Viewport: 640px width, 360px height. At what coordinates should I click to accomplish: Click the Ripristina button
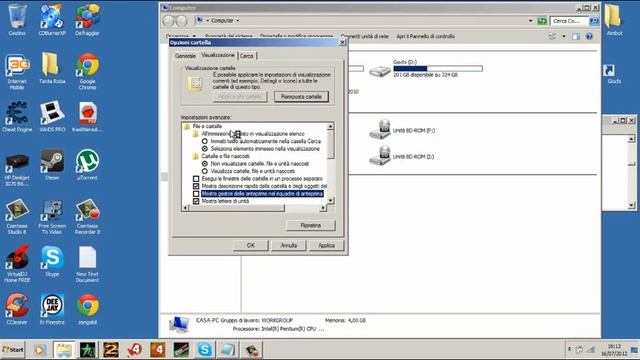pos(311,225)
